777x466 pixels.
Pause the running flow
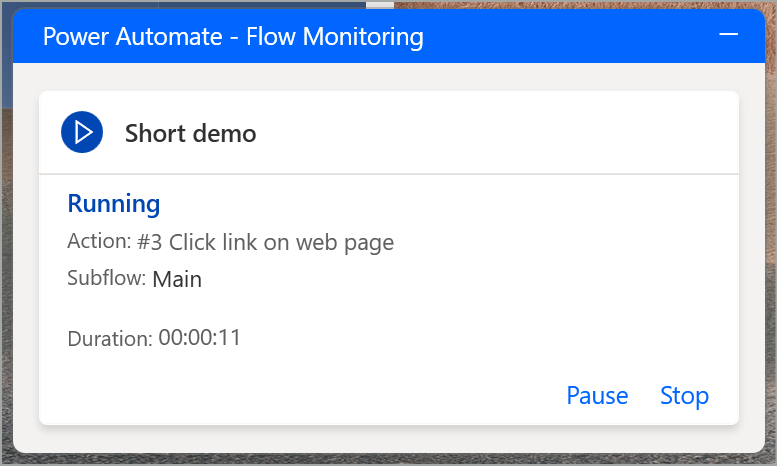[x=597, y=396]
